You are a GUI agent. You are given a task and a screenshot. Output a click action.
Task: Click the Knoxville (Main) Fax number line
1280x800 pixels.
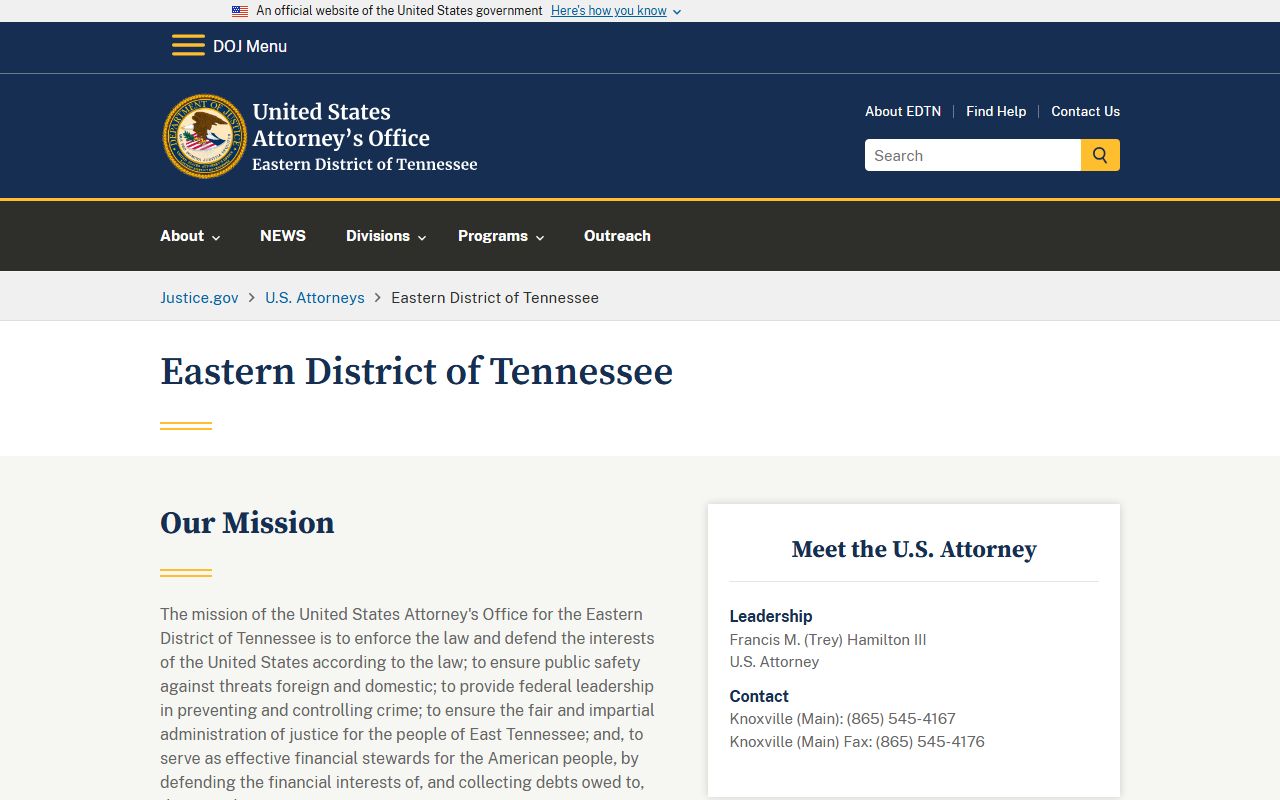point(857,741)
